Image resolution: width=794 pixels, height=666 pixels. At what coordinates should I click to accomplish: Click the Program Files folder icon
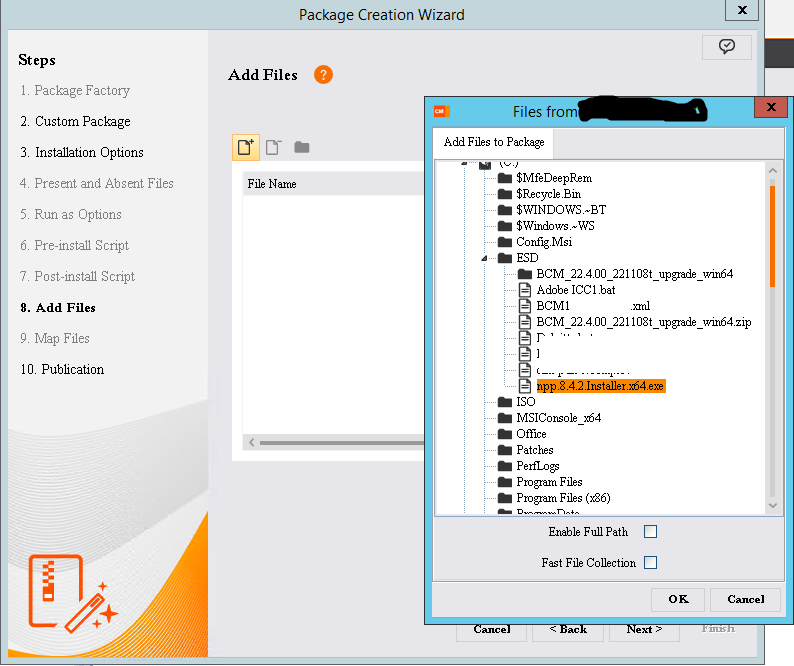505,482
